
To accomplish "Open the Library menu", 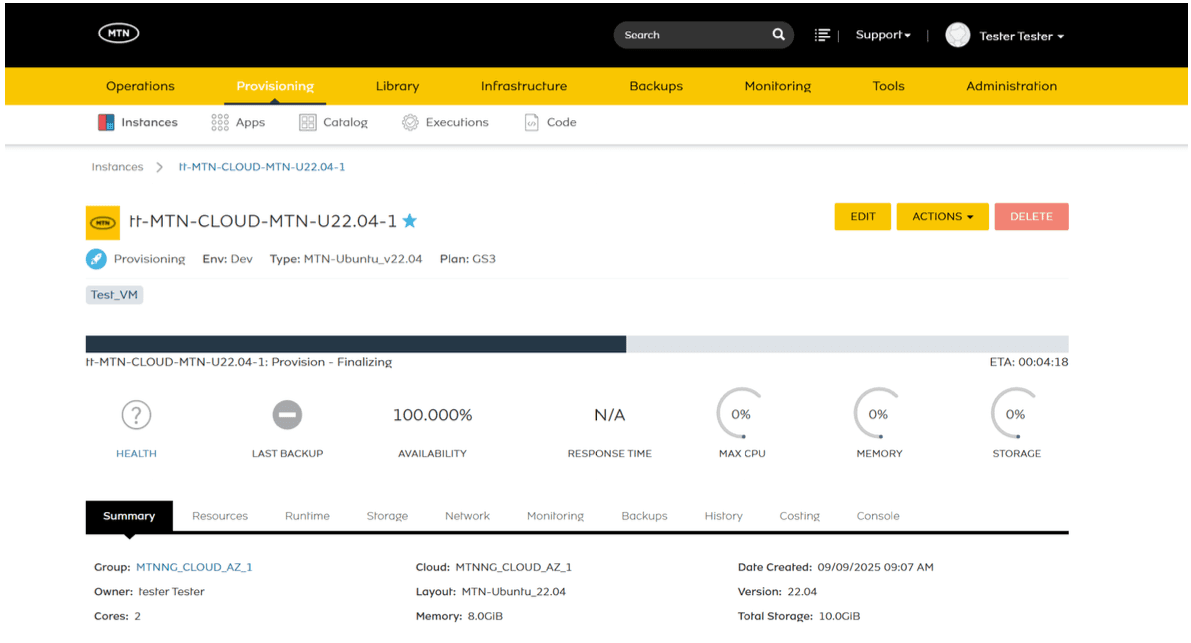I will pyautogui.click(x=397, y=86).
